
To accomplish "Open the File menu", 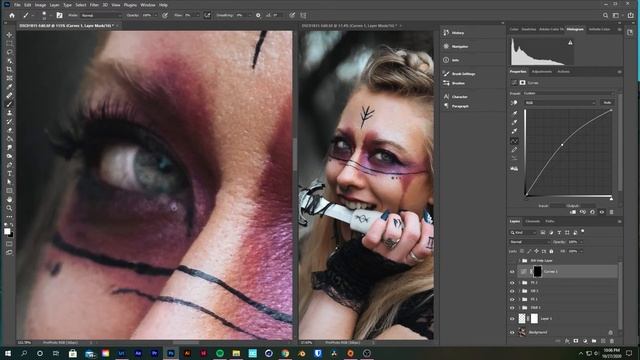I will pyautogui.click(x=17, y=5).
